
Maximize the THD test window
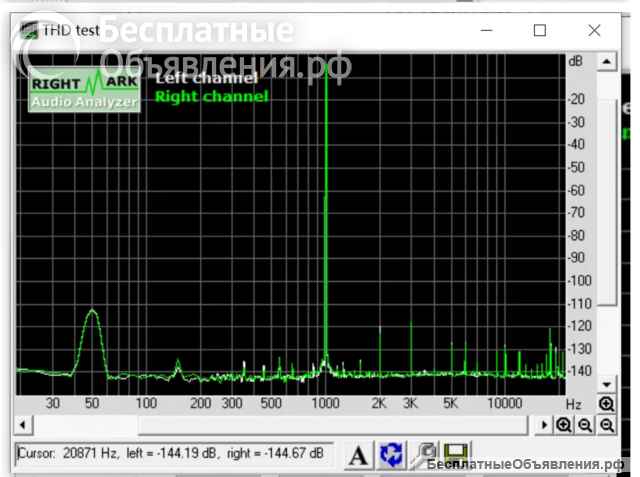point(540,31)
